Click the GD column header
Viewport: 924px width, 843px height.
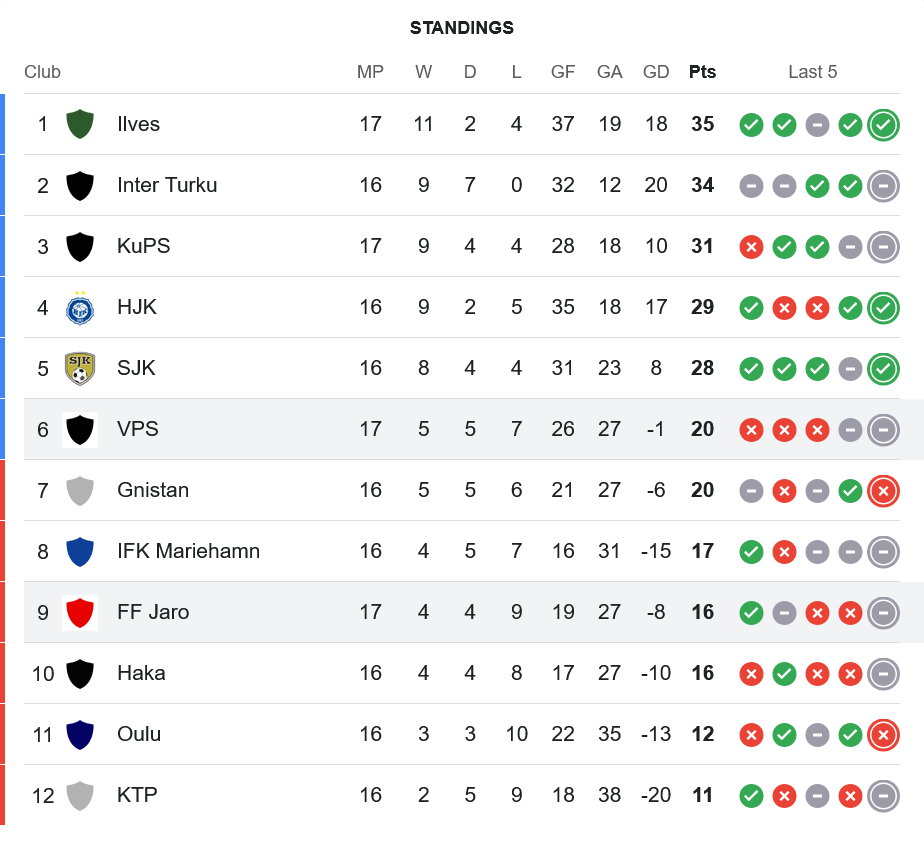tap(656, 72)
